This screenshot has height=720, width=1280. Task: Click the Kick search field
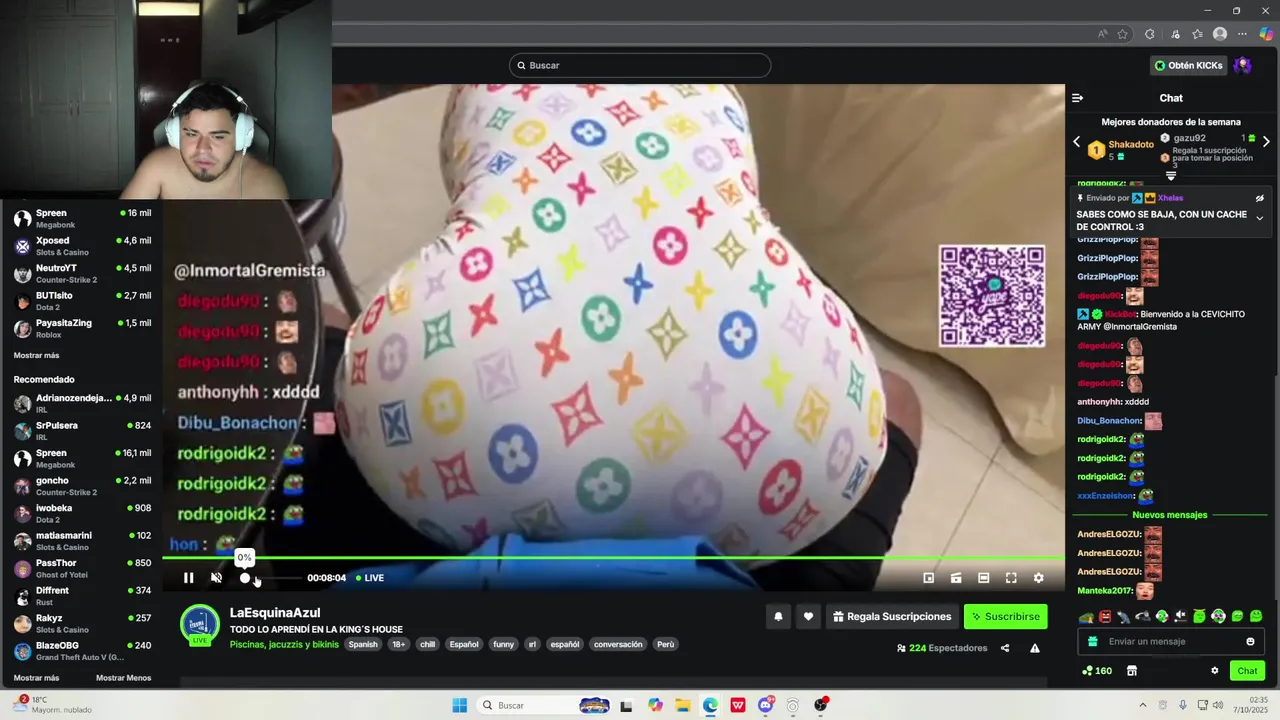point(640,65)
